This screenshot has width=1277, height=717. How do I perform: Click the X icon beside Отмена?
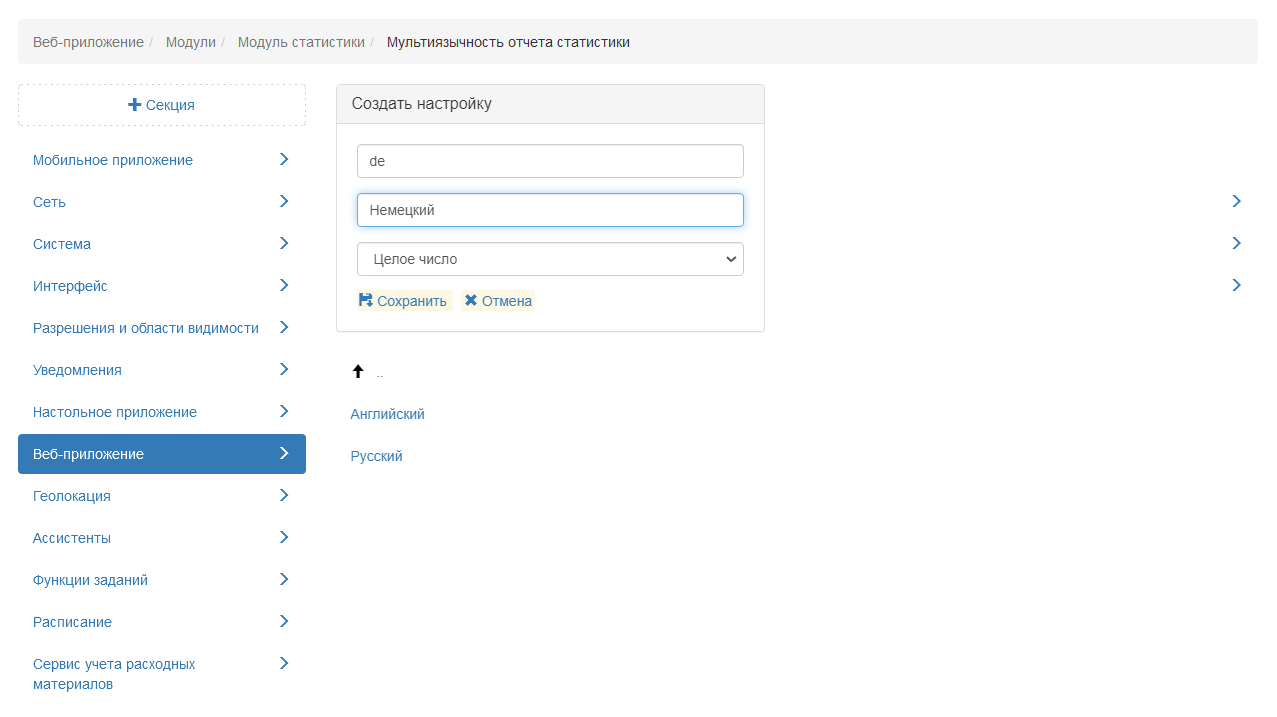[471, 300]
